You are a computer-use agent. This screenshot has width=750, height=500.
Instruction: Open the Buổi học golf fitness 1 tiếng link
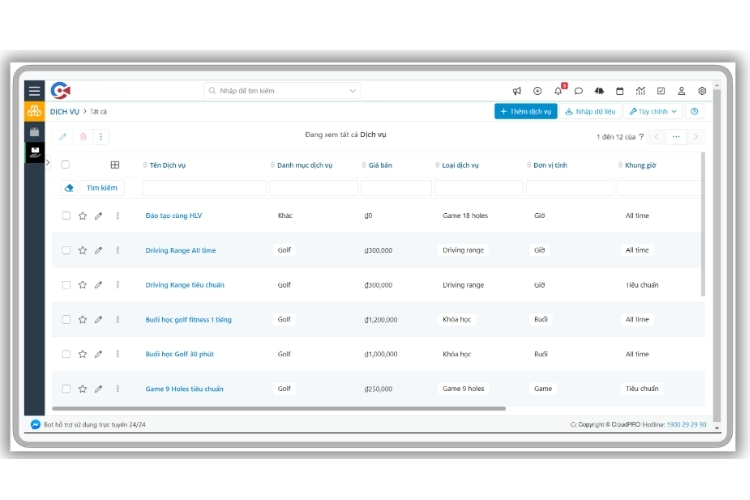point(188,320)
